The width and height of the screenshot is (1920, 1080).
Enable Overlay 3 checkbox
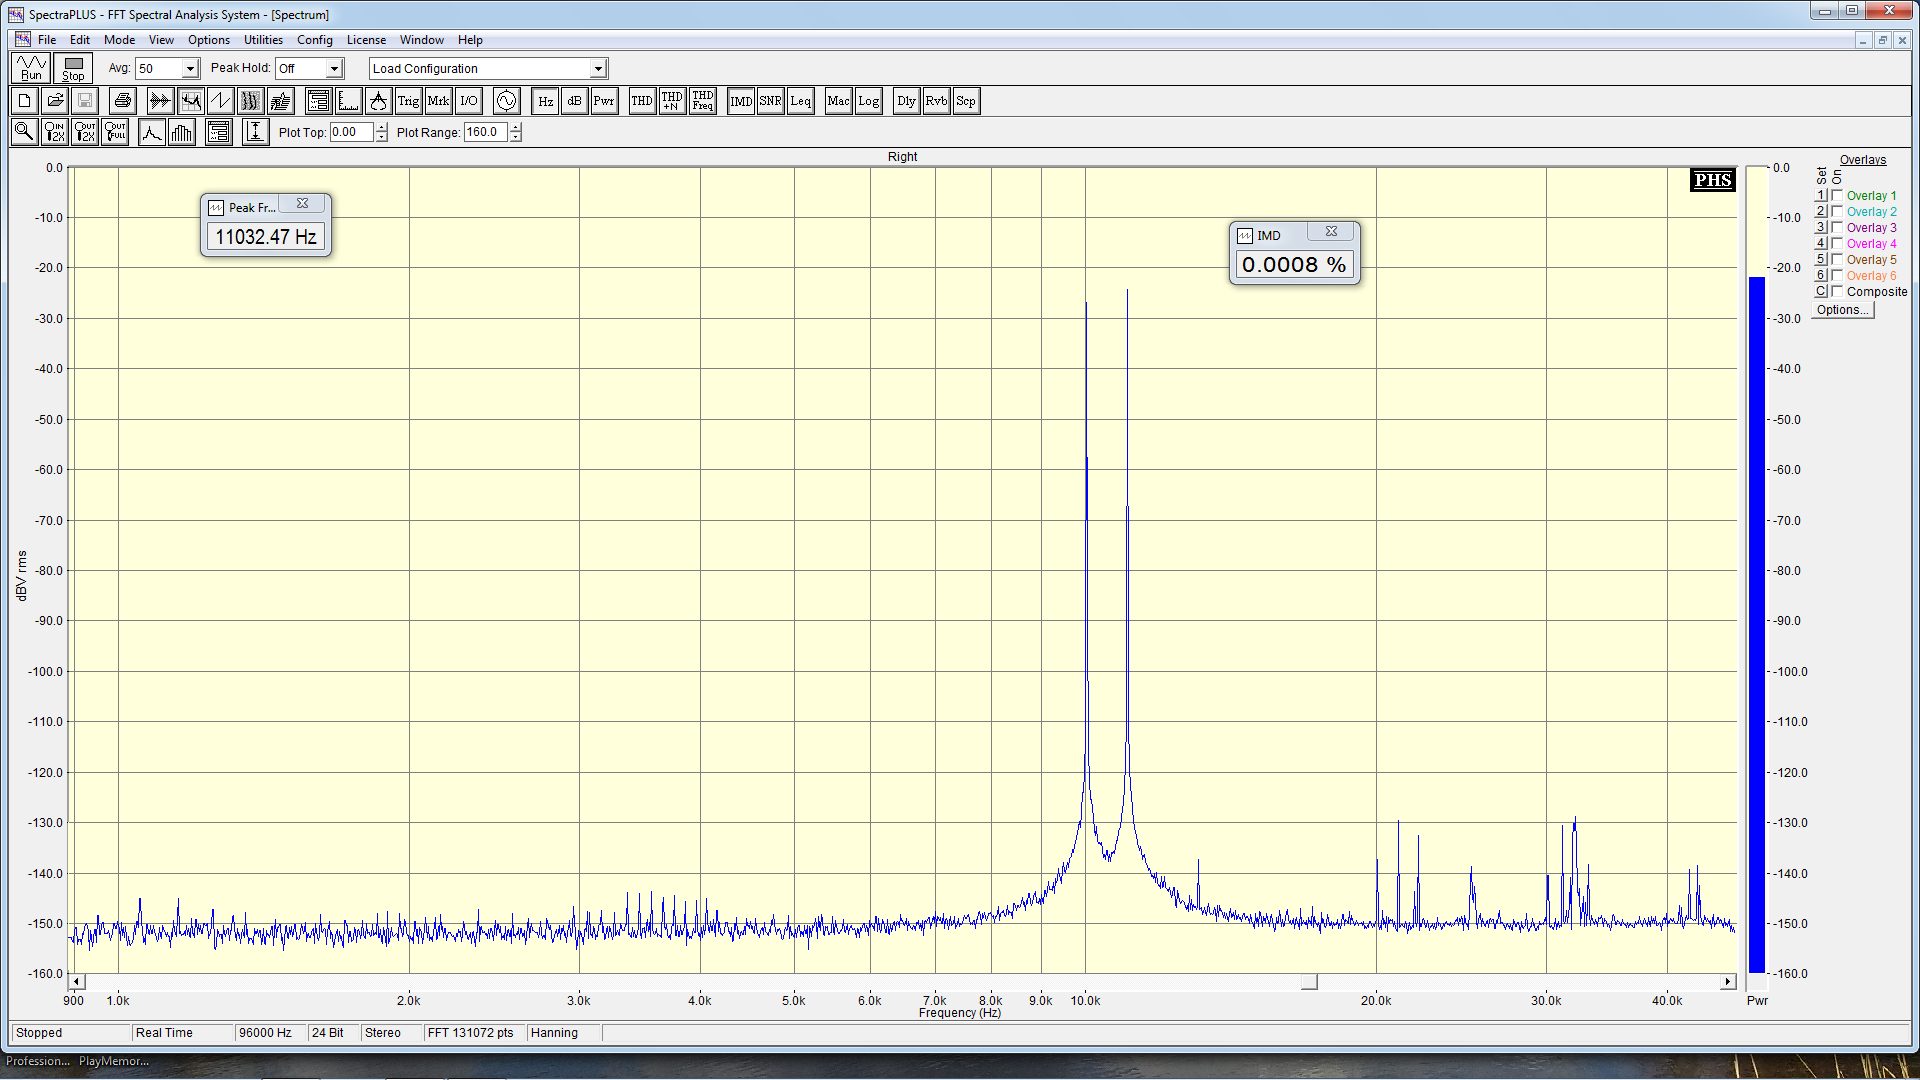1837,228
